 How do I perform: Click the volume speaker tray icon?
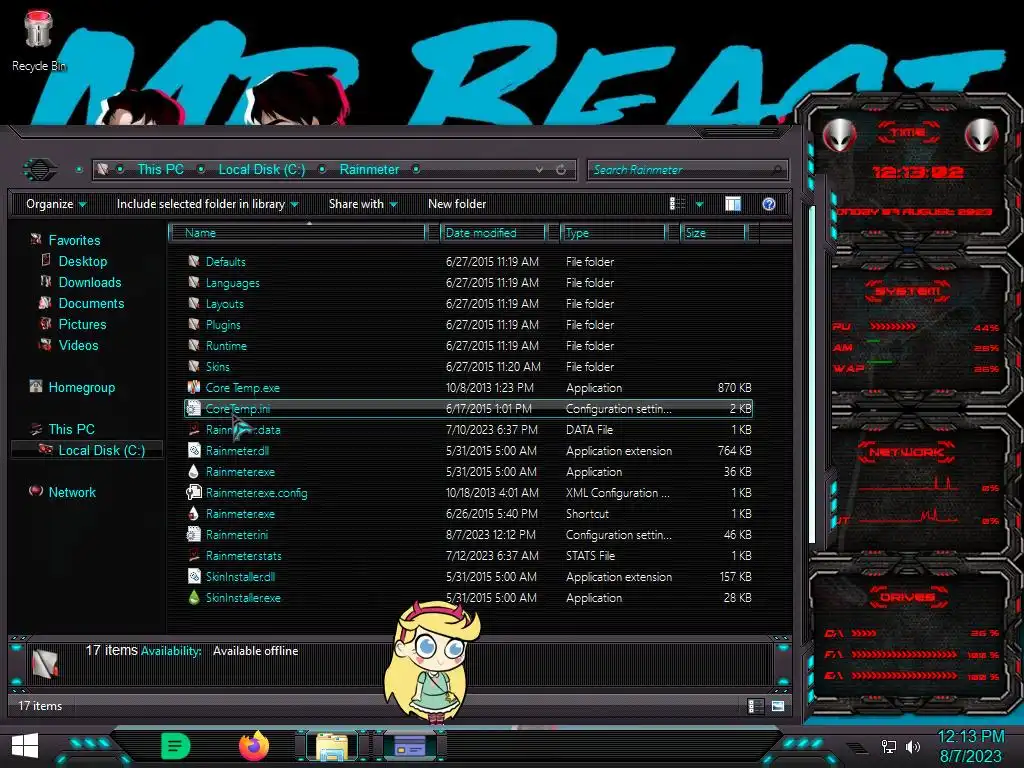click(x=913, y=746)
